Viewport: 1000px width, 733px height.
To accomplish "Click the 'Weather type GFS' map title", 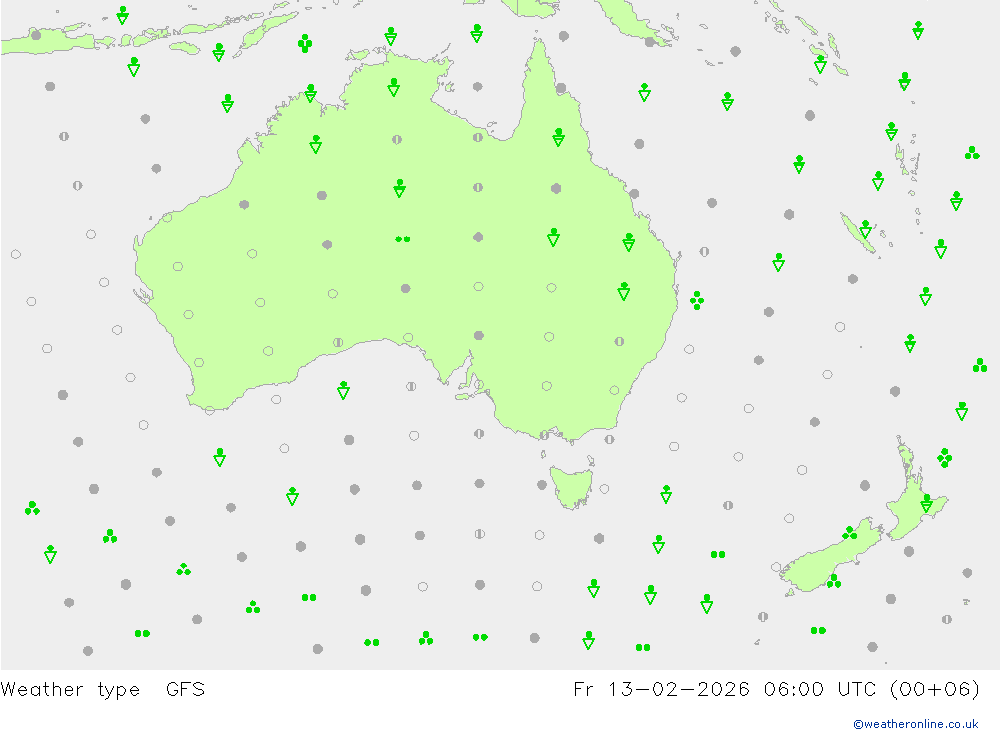I will point(103,690).
